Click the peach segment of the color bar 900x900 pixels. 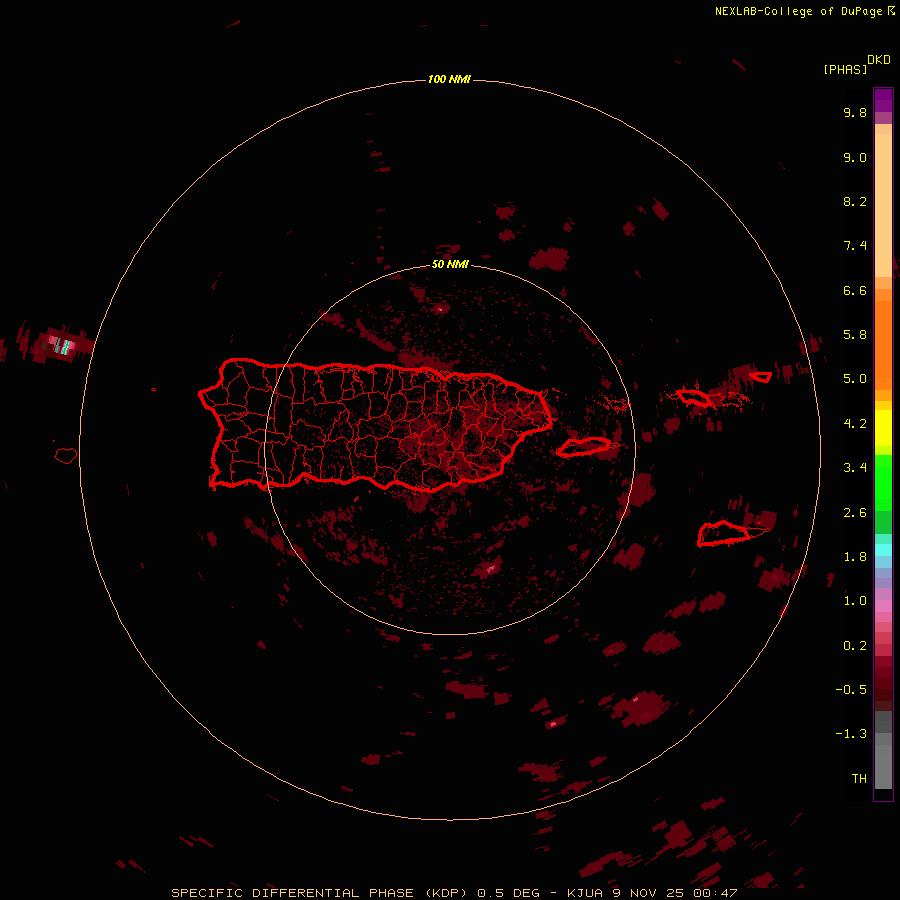883,205
